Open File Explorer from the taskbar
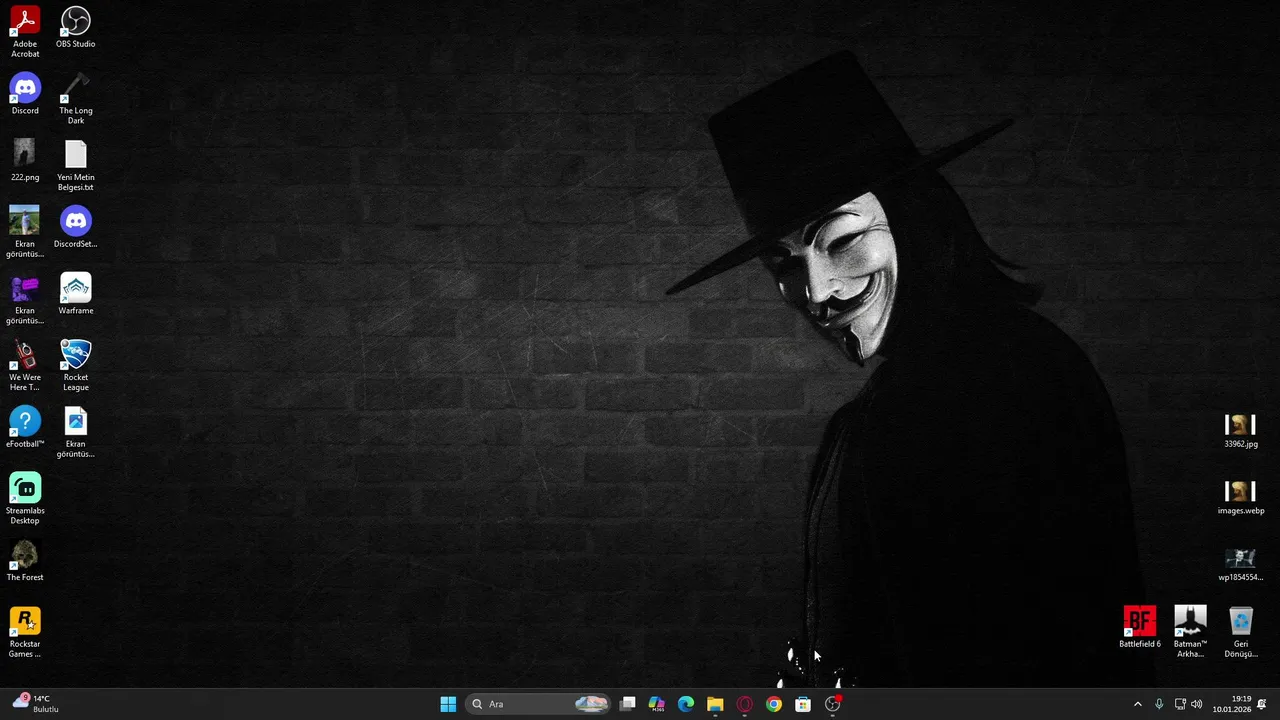 click(715, 704)
